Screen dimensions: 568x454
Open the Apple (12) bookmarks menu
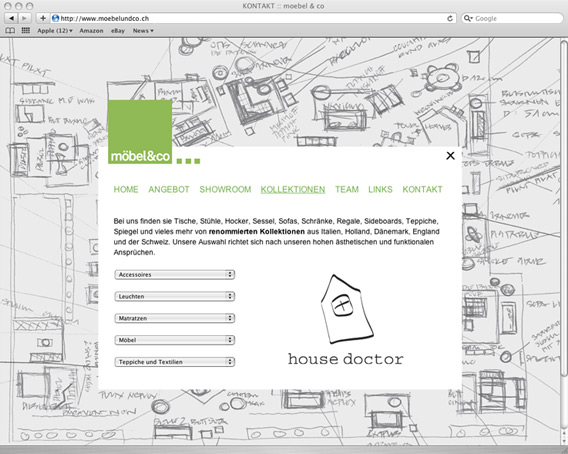[x=55, y=31]
